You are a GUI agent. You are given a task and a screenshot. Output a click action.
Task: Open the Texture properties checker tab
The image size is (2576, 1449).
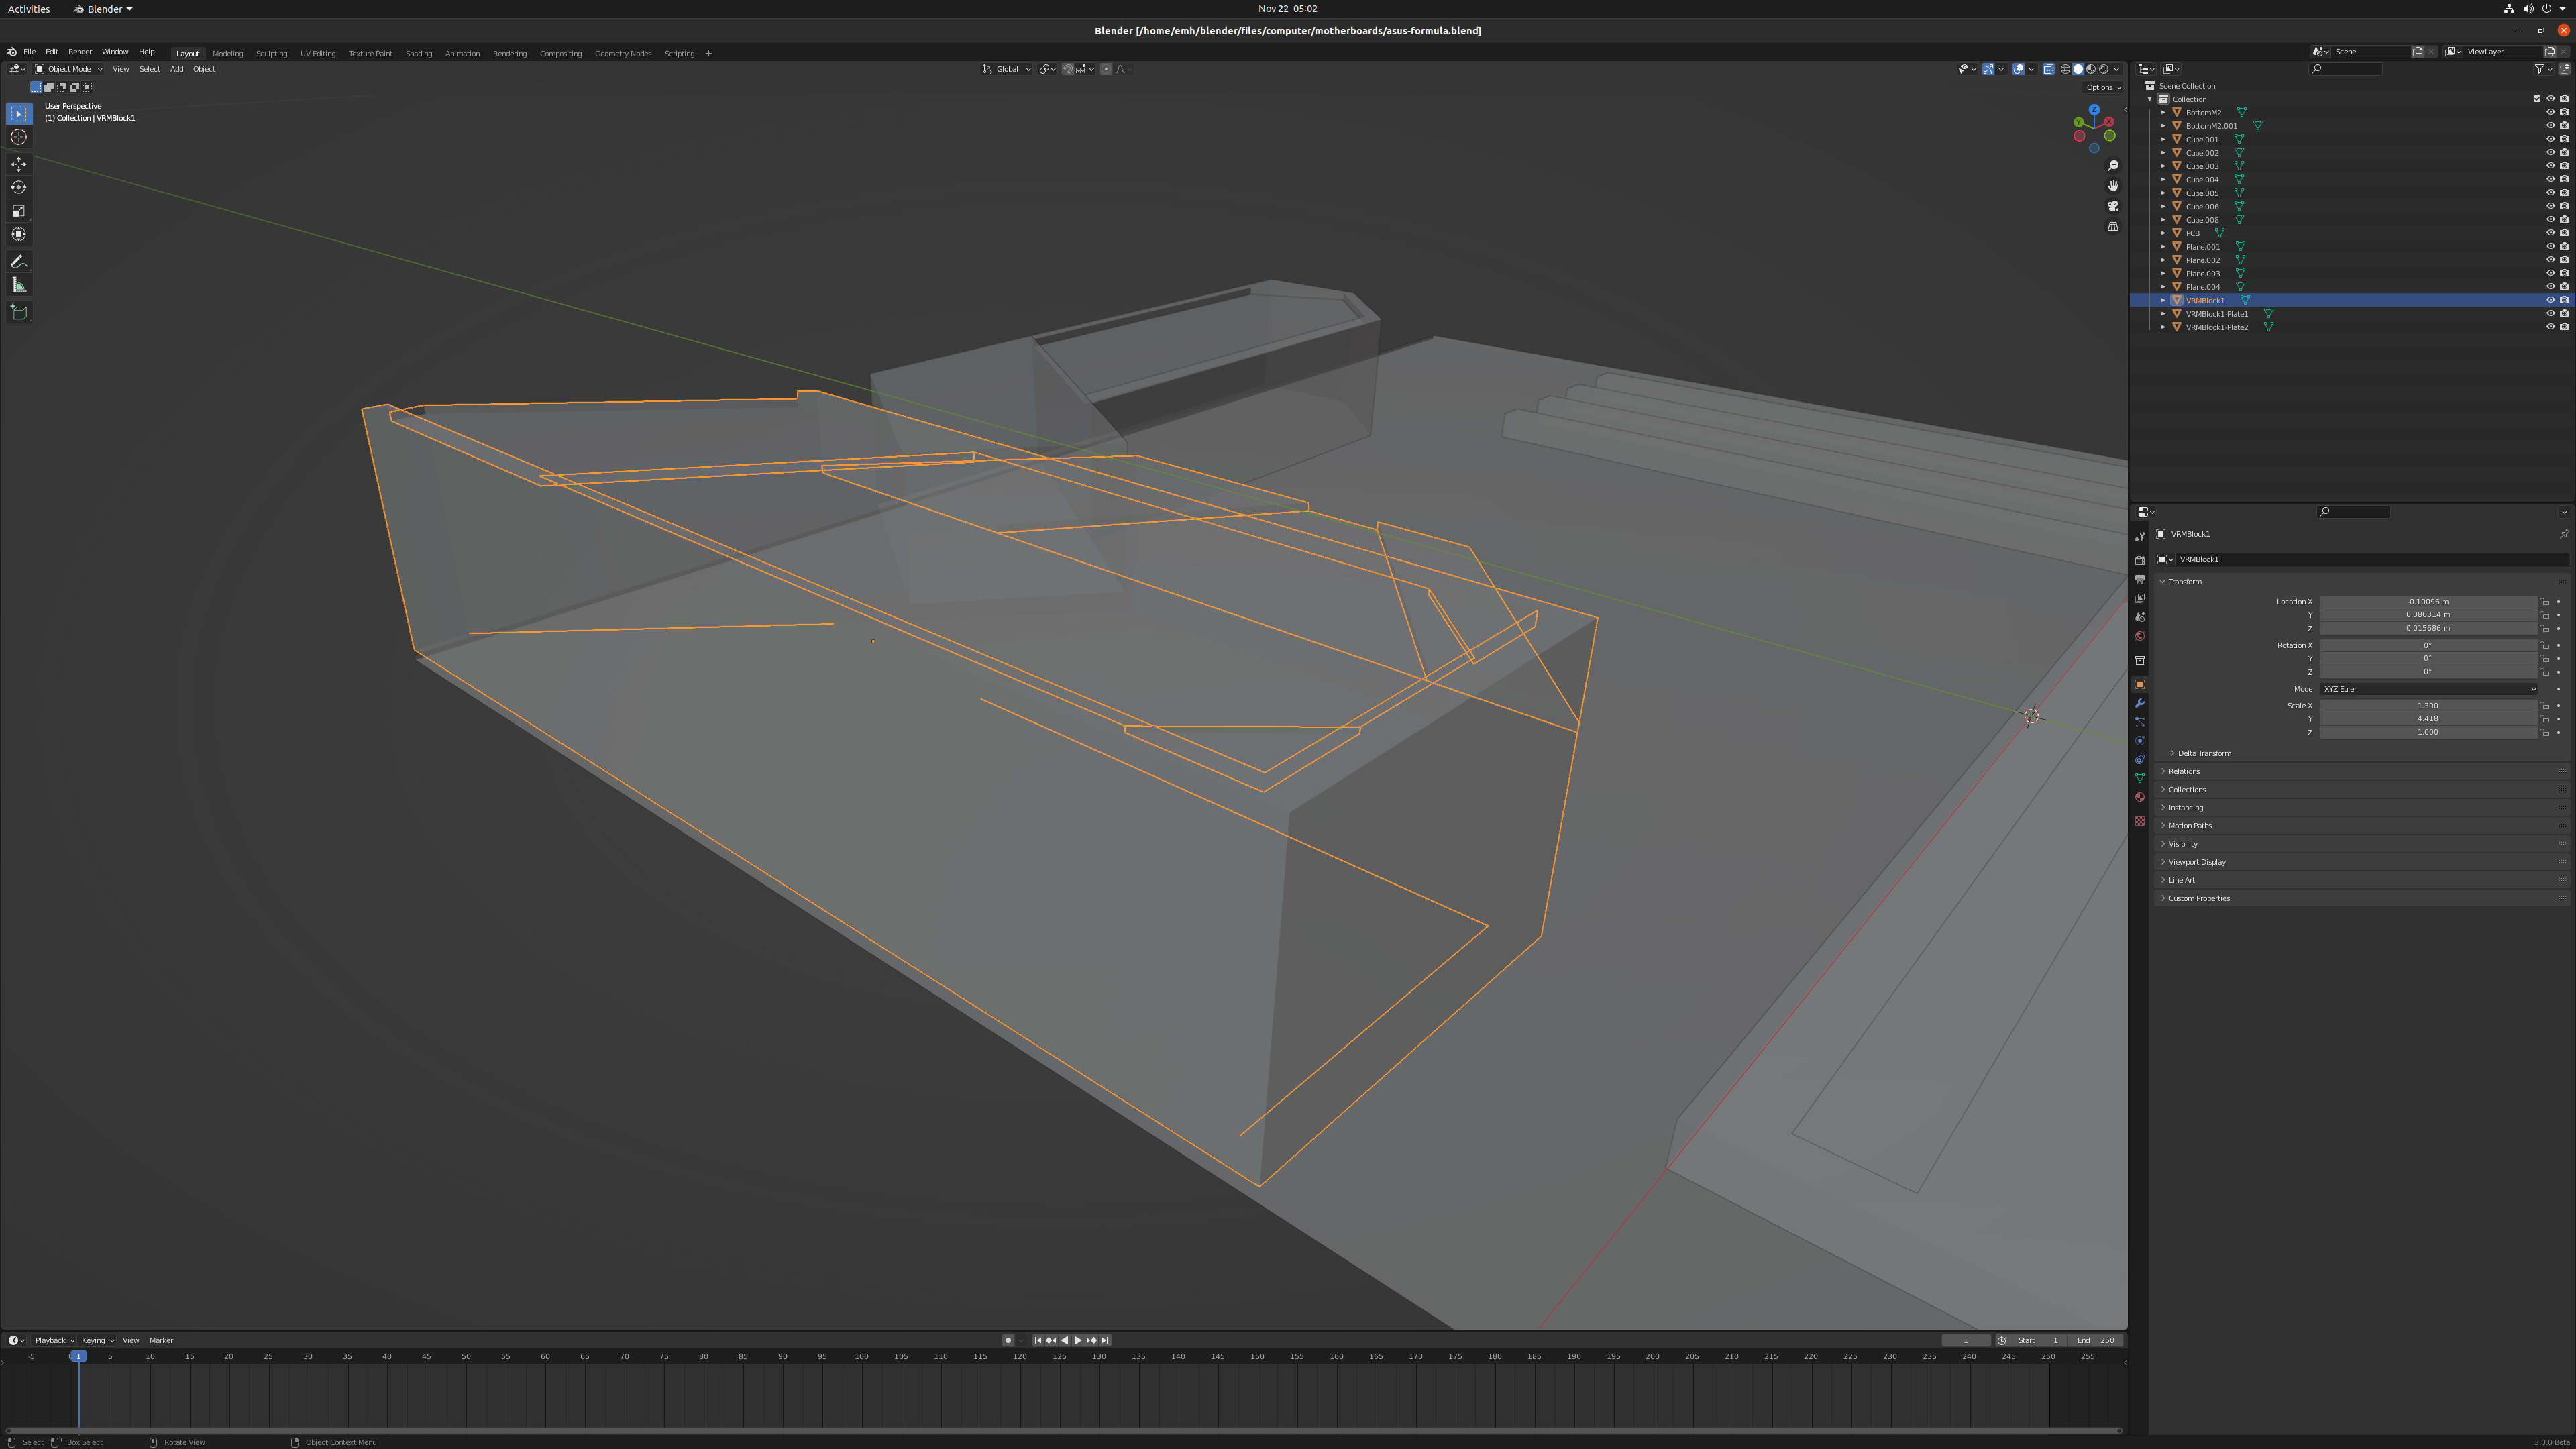click(2140, 821)
